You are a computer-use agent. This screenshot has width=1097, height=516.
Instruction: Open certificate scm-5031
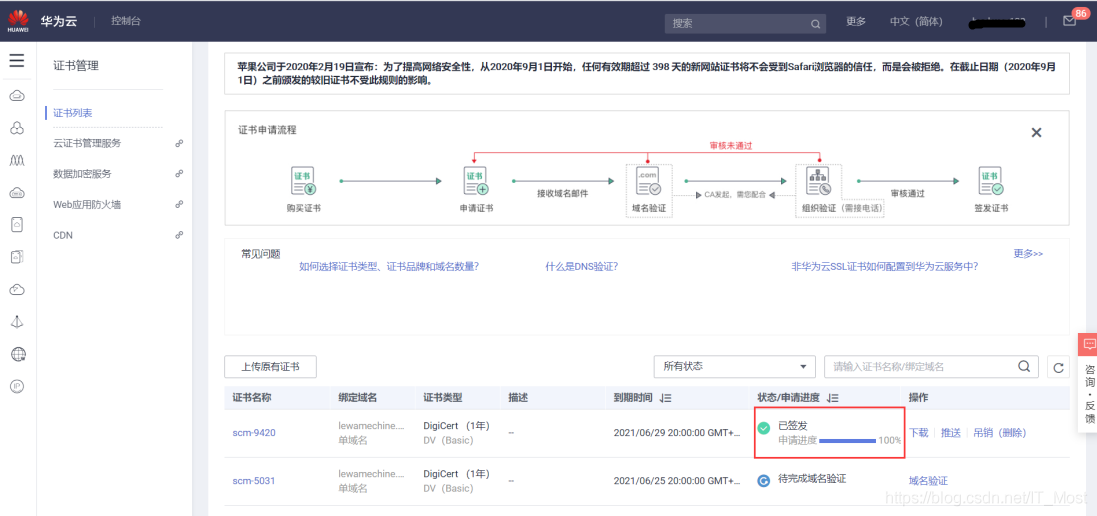pos(254,480)
